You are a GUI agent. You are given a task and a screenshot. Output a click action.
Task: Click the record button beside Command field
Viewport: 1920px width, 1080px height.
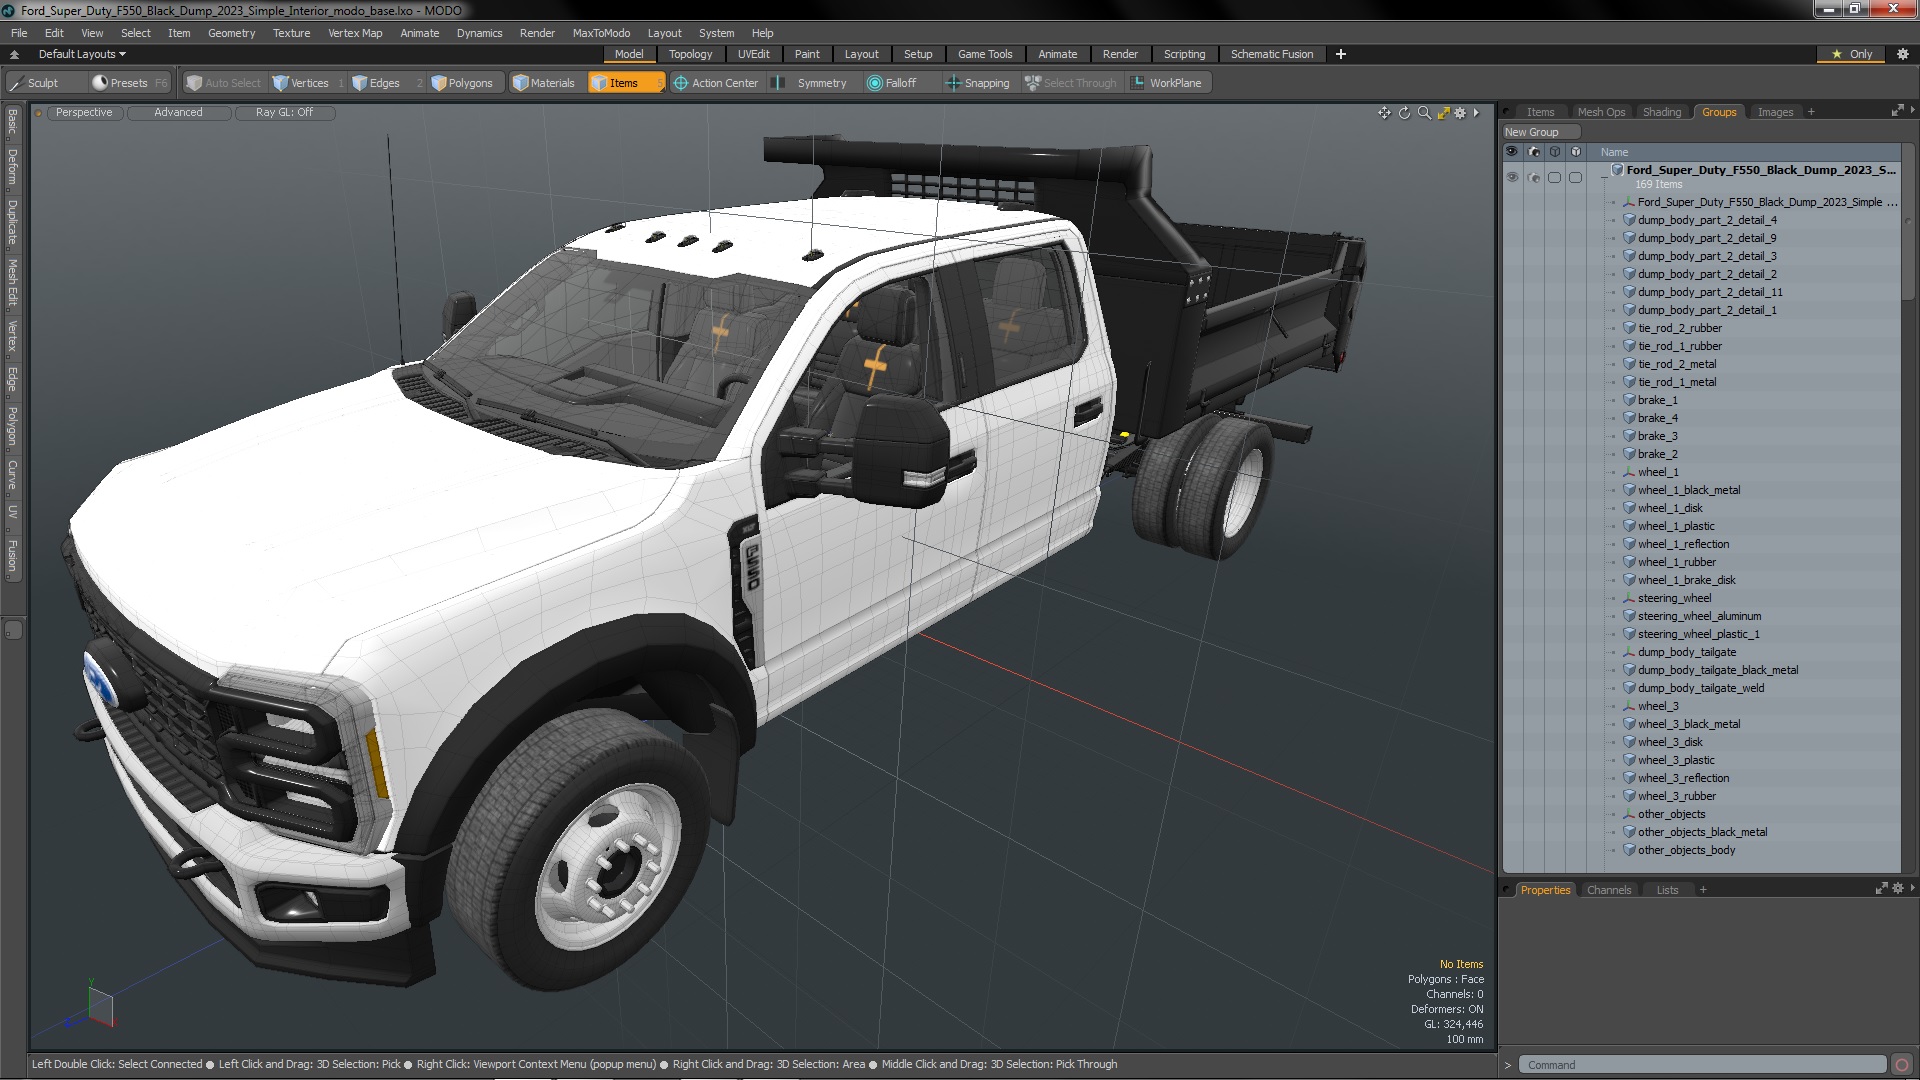tap(1902, 1065)
